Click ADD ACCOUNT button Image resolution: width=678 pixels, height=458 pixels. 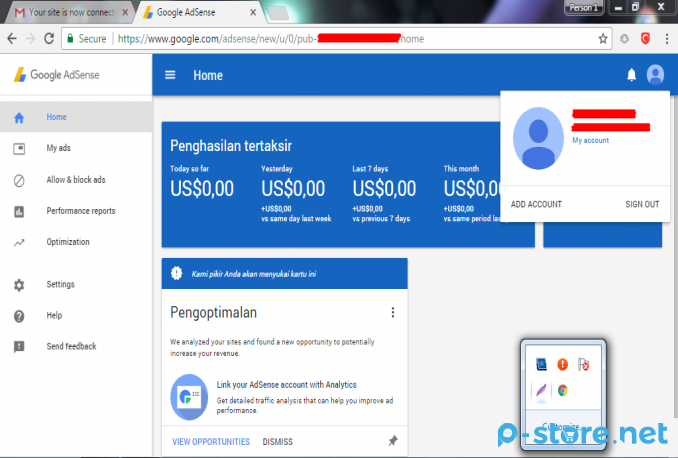click(x=536, y=204)
